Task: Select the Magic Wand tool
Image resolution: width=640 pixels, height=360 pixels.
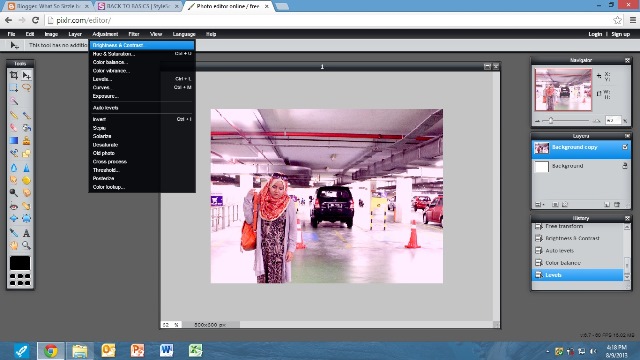Action: pos(13,100)
